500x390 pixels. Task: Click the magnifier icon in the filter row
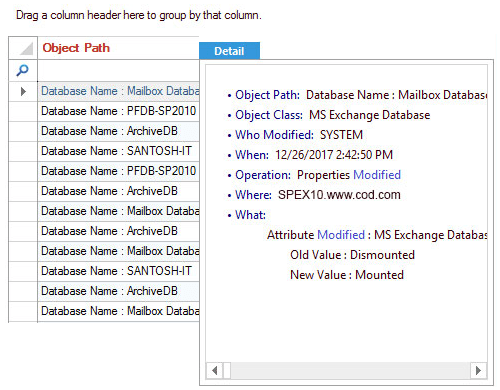(23, 70)
